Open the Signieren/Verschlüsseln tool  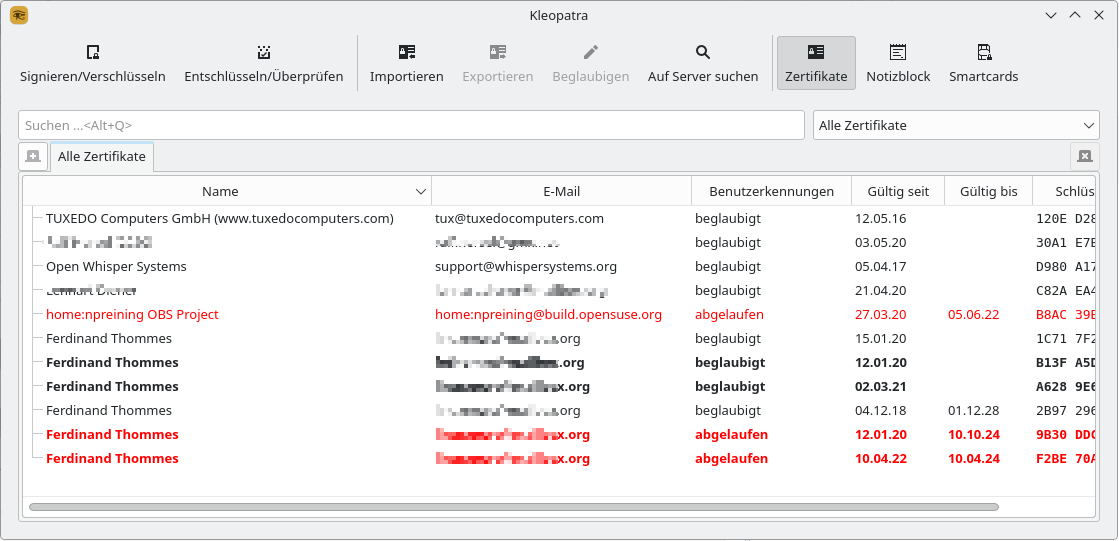93,64
